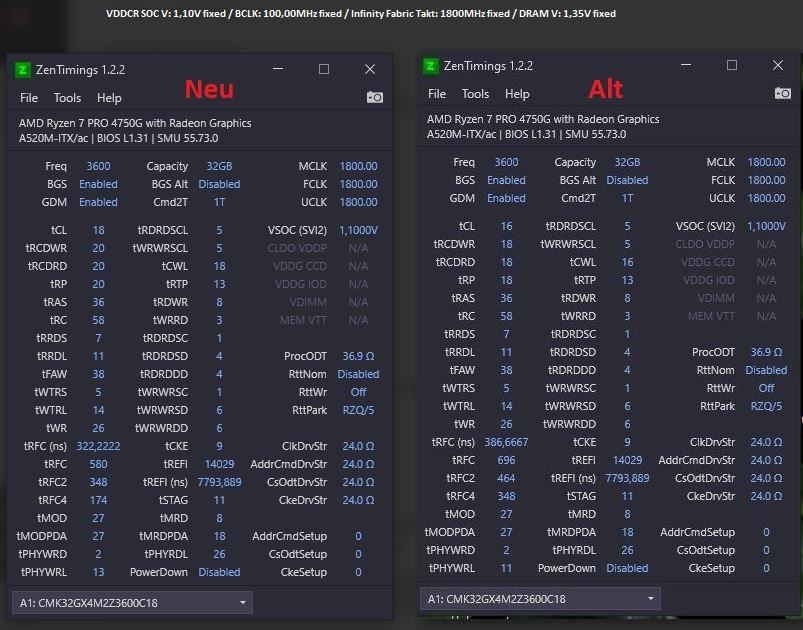Click the VSOC (SVI2) value in the Alt window
The width and height of the screenshot is (803, 630).
pyautogui.click(x=766, y=226)
